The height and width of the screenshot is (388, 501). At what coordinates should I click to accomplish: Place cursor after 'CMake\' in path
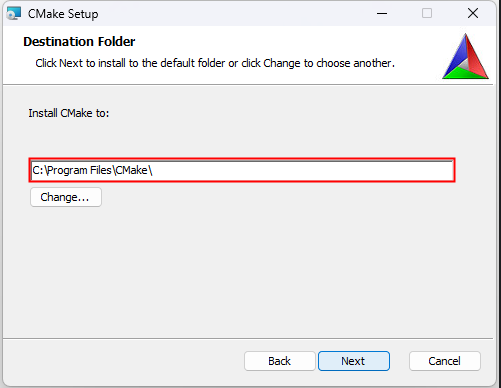point(154,170)
